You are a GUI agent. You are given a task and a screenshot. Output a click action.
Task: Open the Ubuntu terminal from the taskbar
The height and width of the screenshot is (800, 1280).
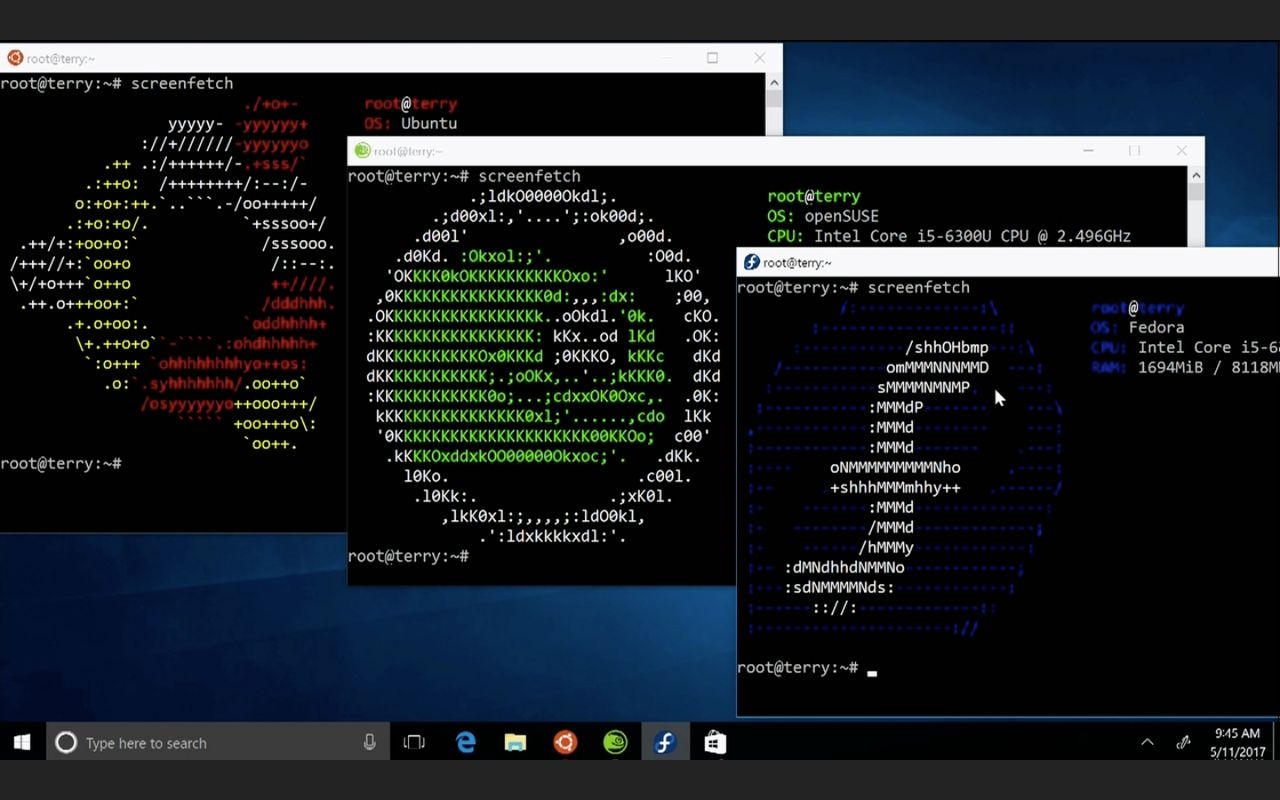pos(565,742)
